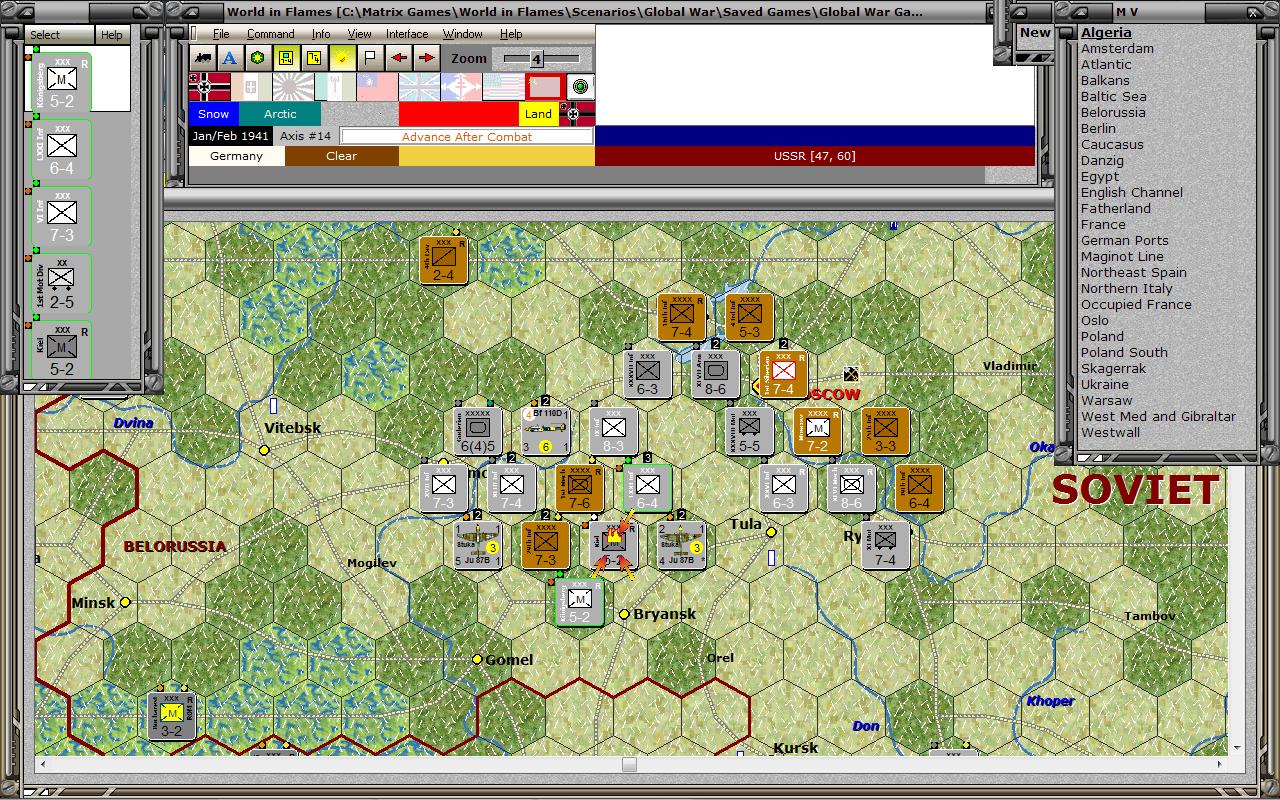Image resolution: width=1280 pixels, height=800 pixels.
Task: Select the United States flag
Action: pos(503,87)
